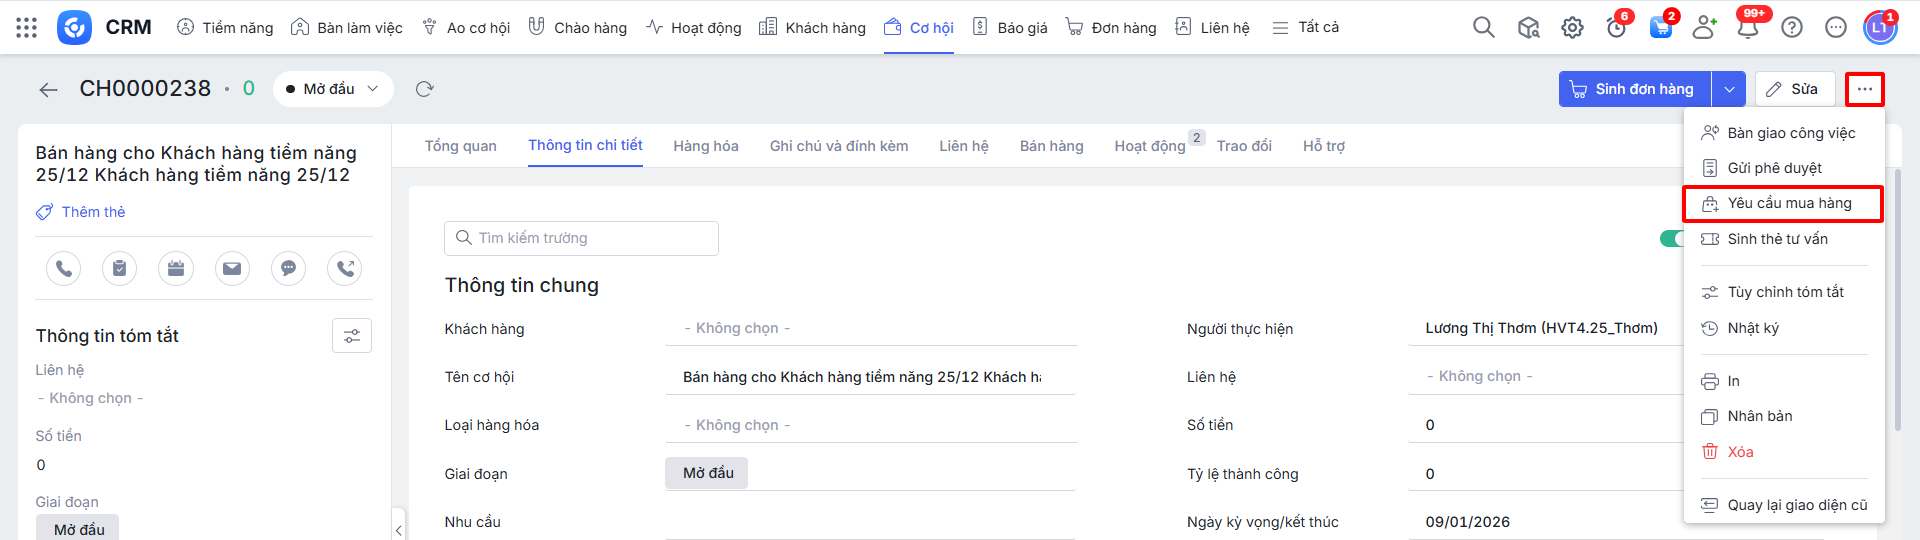This screenshot has height=540, width=1920.
Task: Open the settings gear icon
Action: coord(1572,27)
